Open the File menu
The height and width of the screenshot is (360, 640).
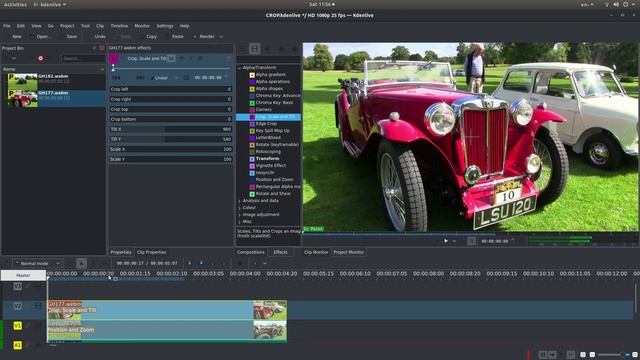coord(7,26)
